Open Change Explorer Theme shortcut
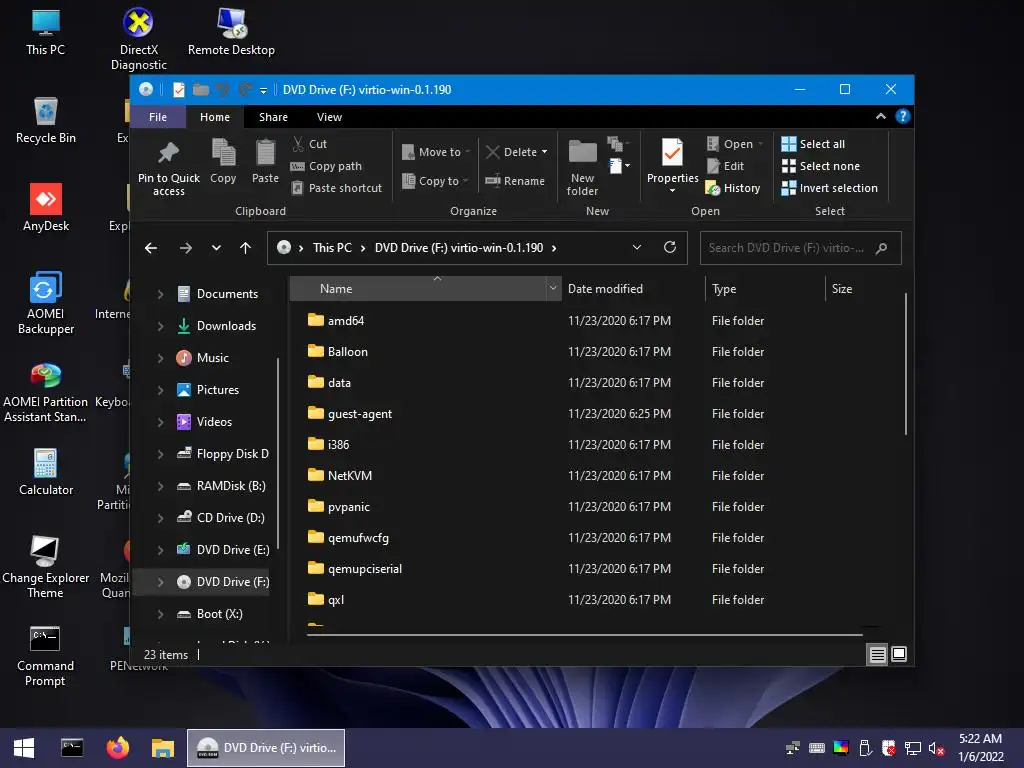 coord(46,567)
